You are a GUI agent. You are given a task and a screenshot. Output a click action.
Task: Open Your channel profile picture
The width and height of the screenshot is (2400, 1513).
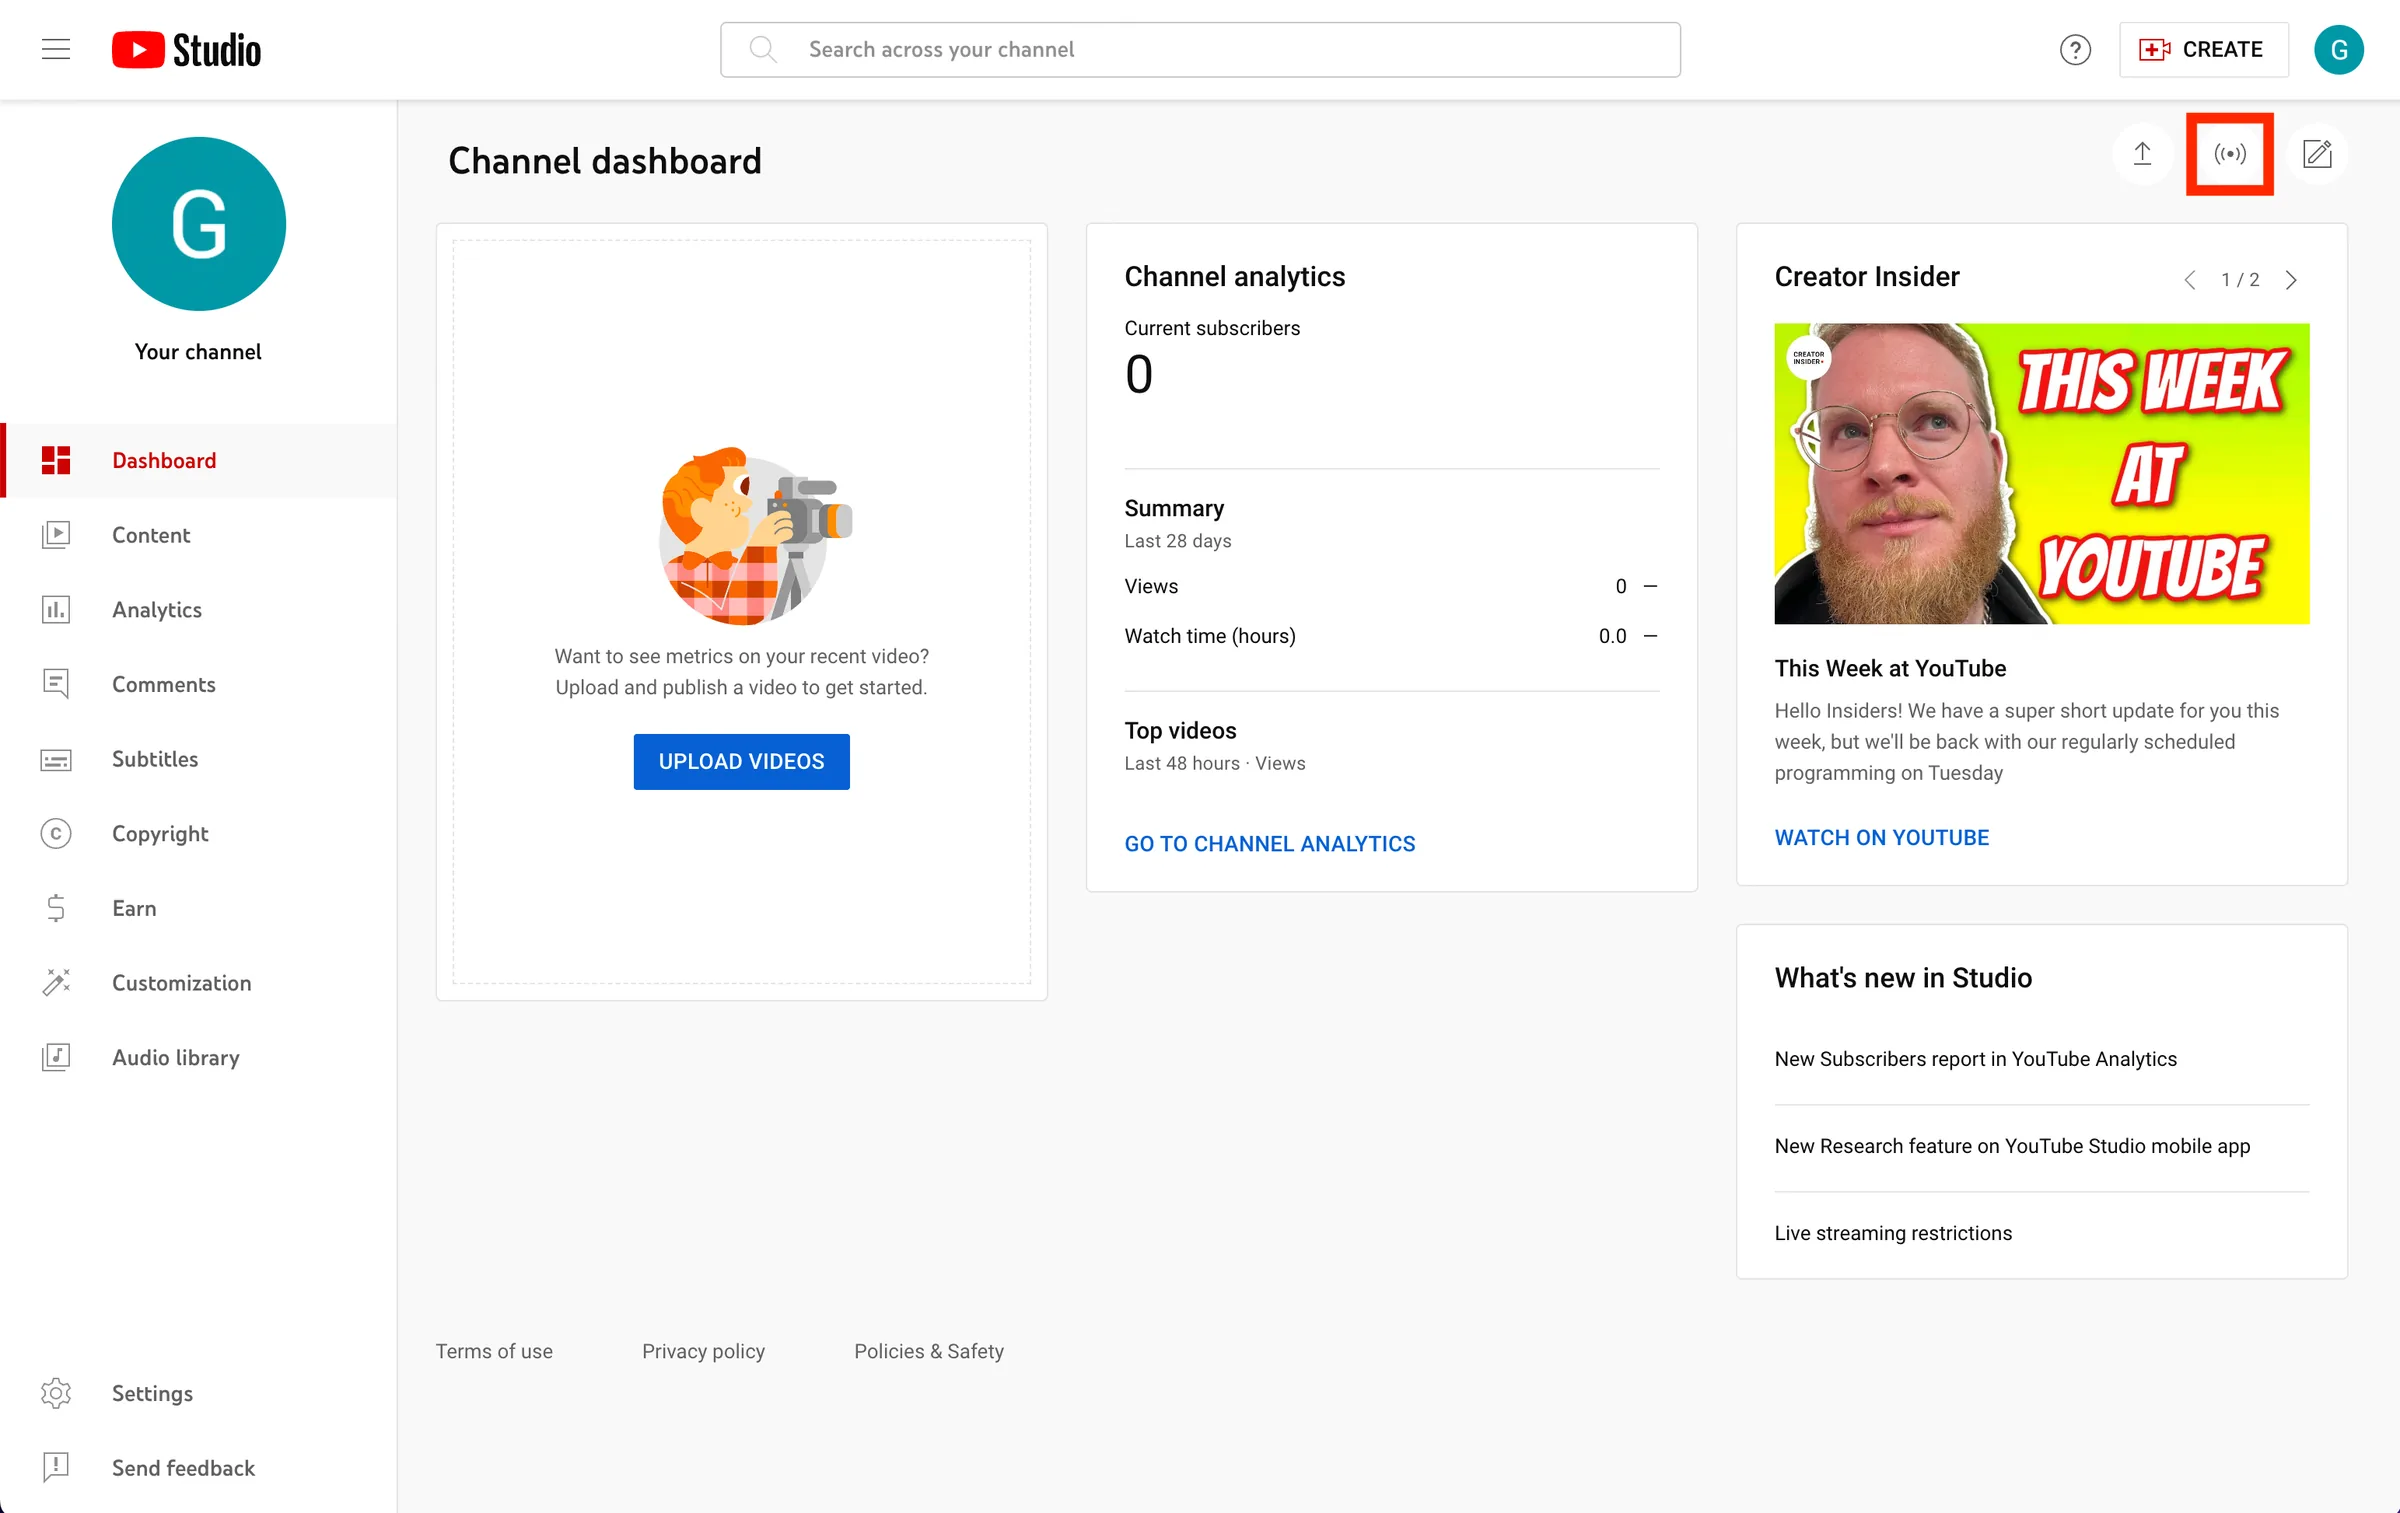pyautogui.click(x=199, y=224)
